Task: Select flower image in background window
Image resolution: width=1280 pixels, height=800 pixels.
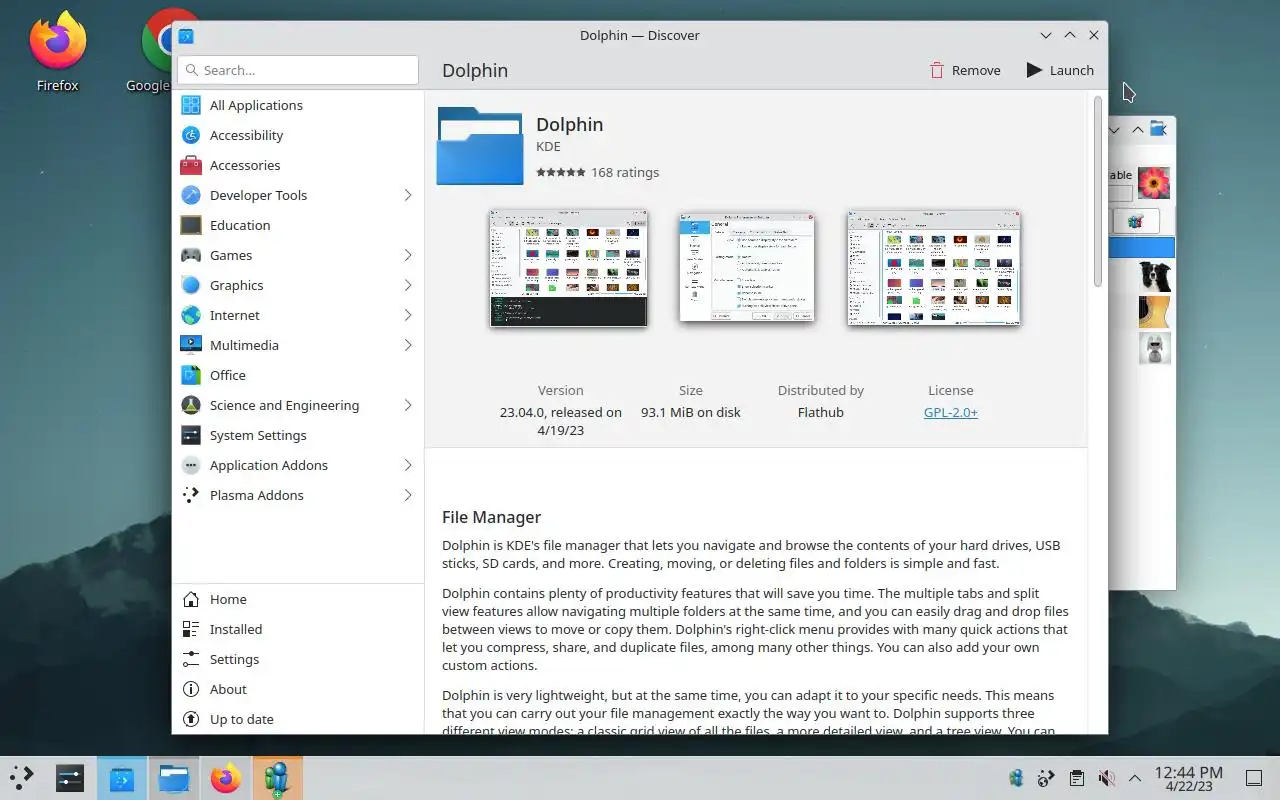Action: (1154, 183)
